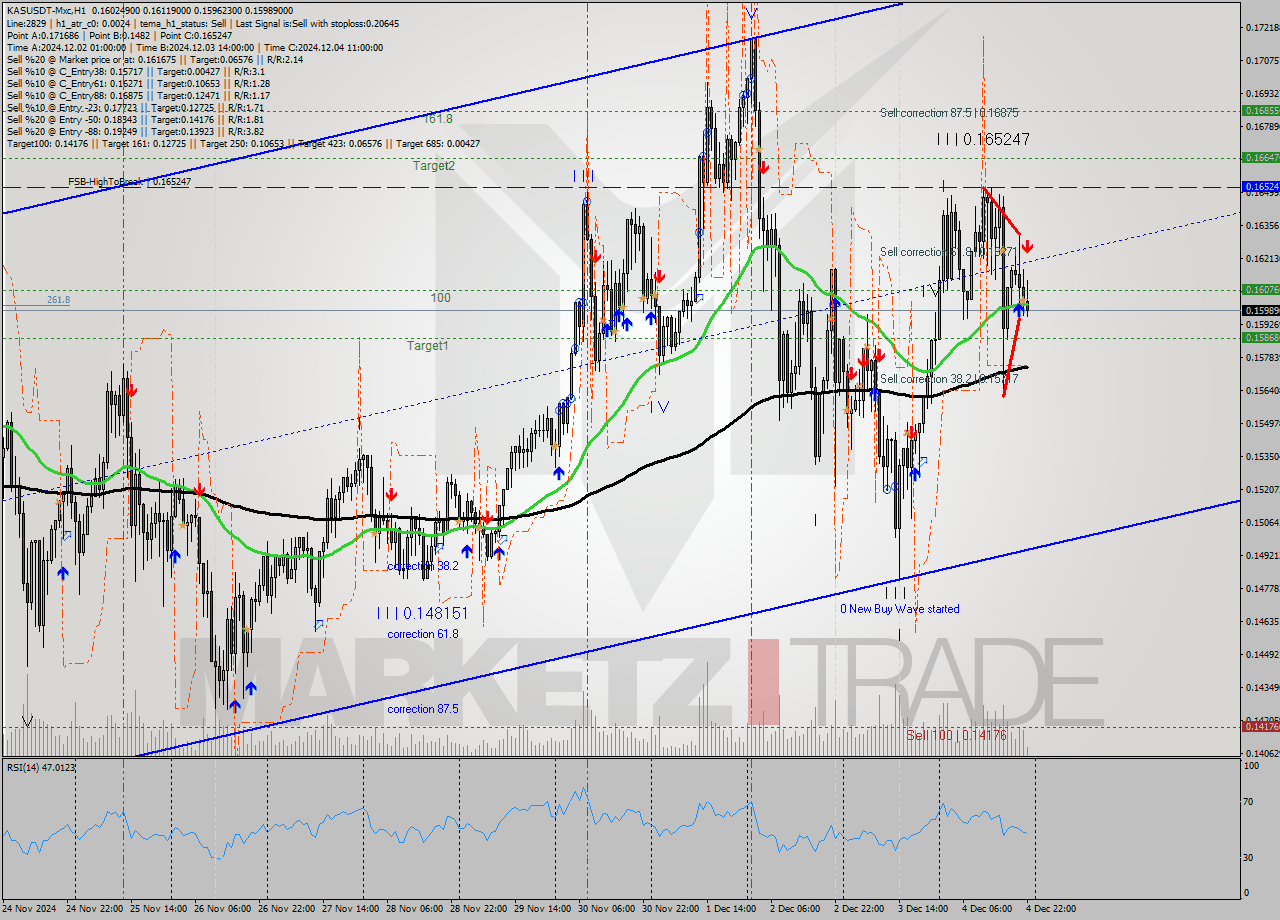Click the '29 Nov 14:00' time label

[x=545, y=909]
